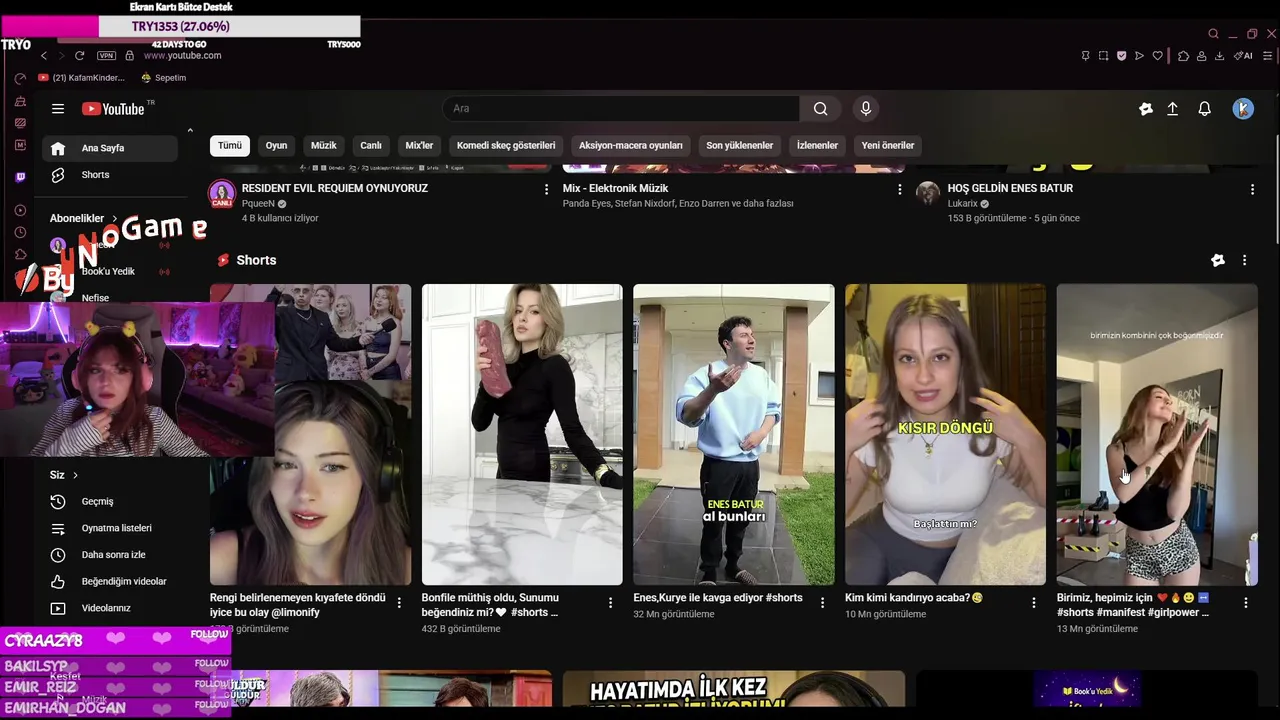
Task: Open the browser heart bookmarks icon
Action: [1158, 56]
